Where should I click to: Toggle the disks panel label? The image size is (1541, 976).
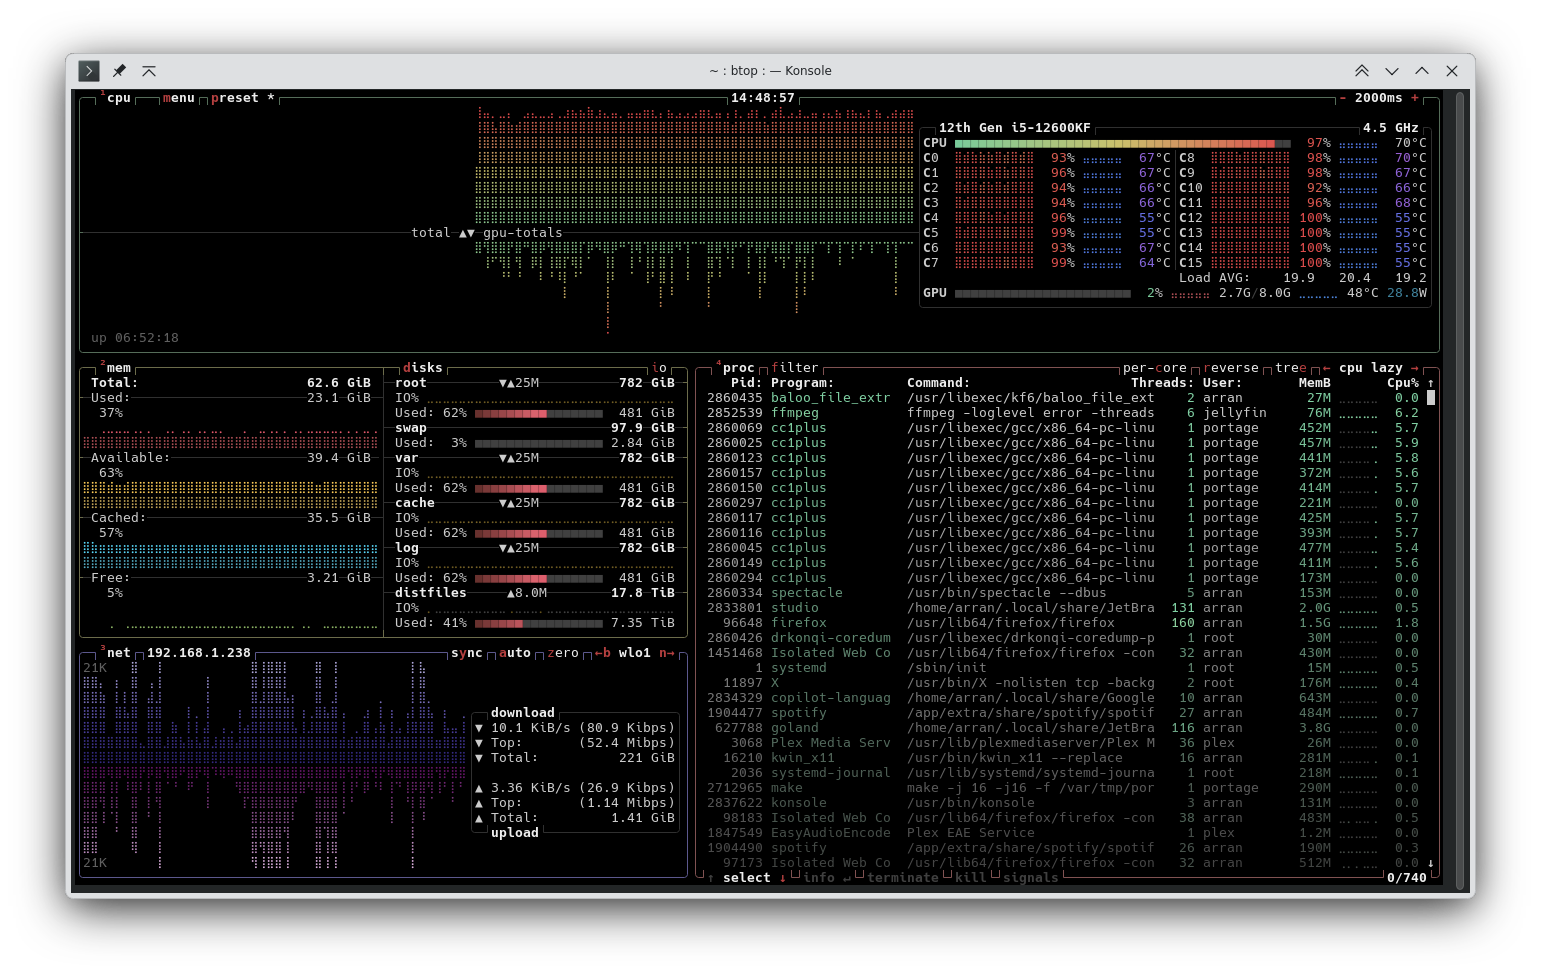coord(423,368)
